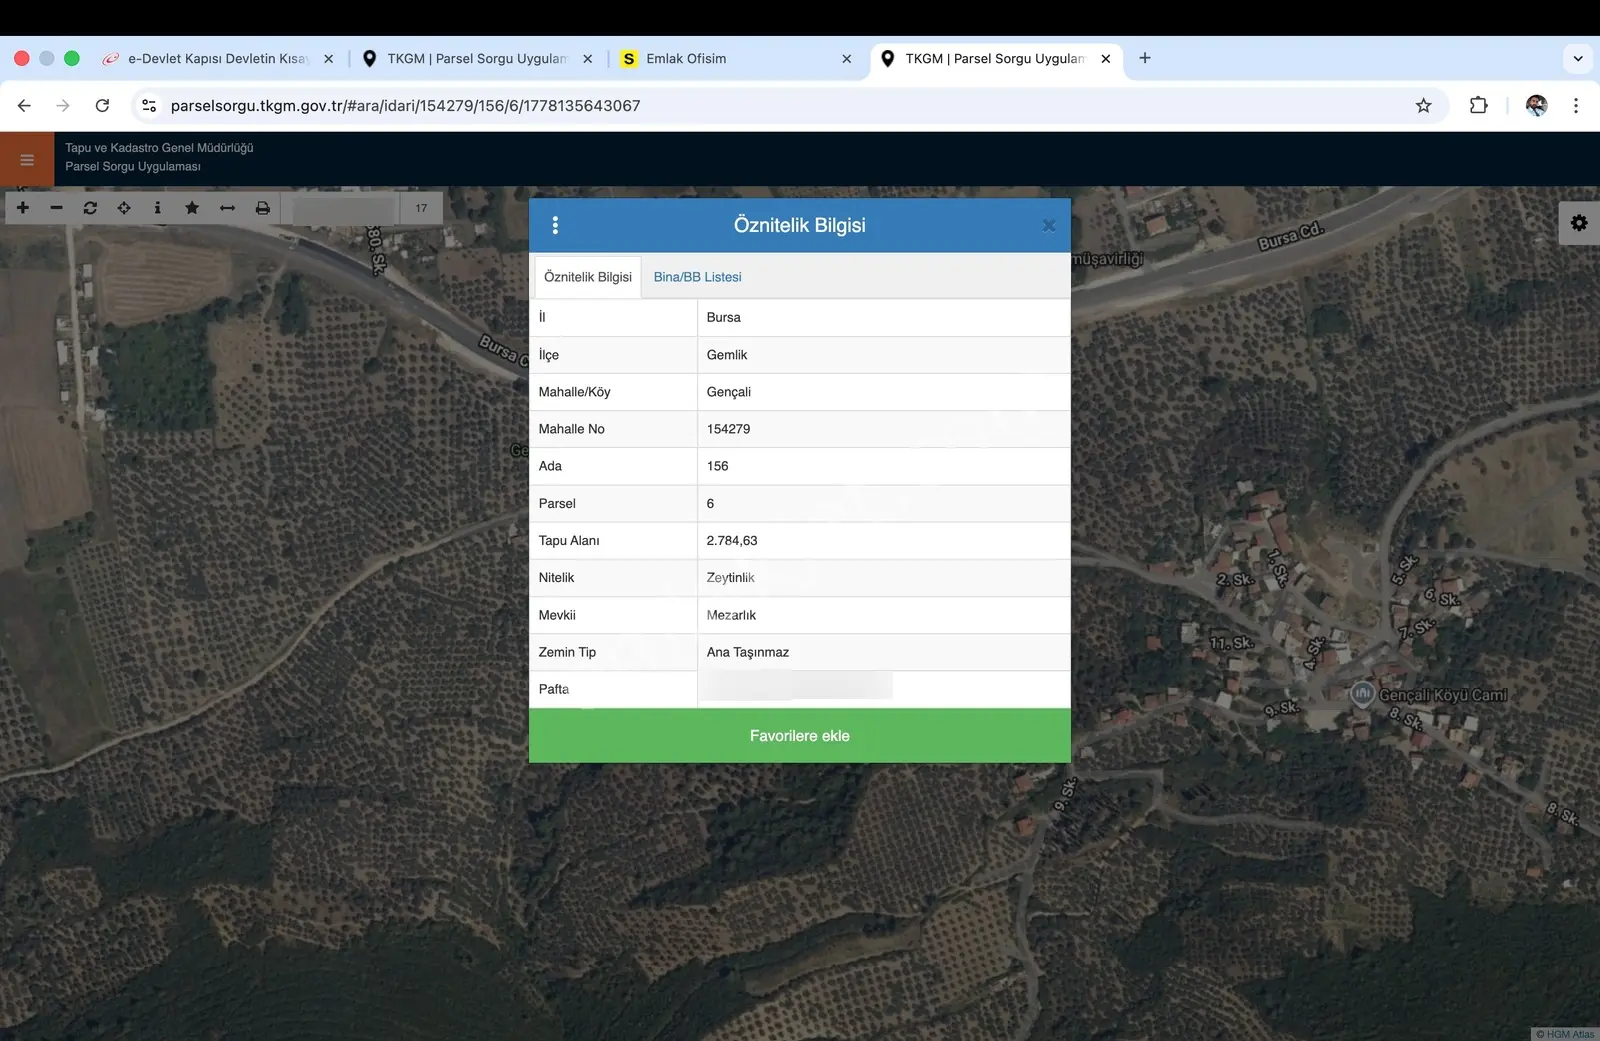
Task: Click the Tapu Alanı value 2.784,63
Action: tap(732, 541)
